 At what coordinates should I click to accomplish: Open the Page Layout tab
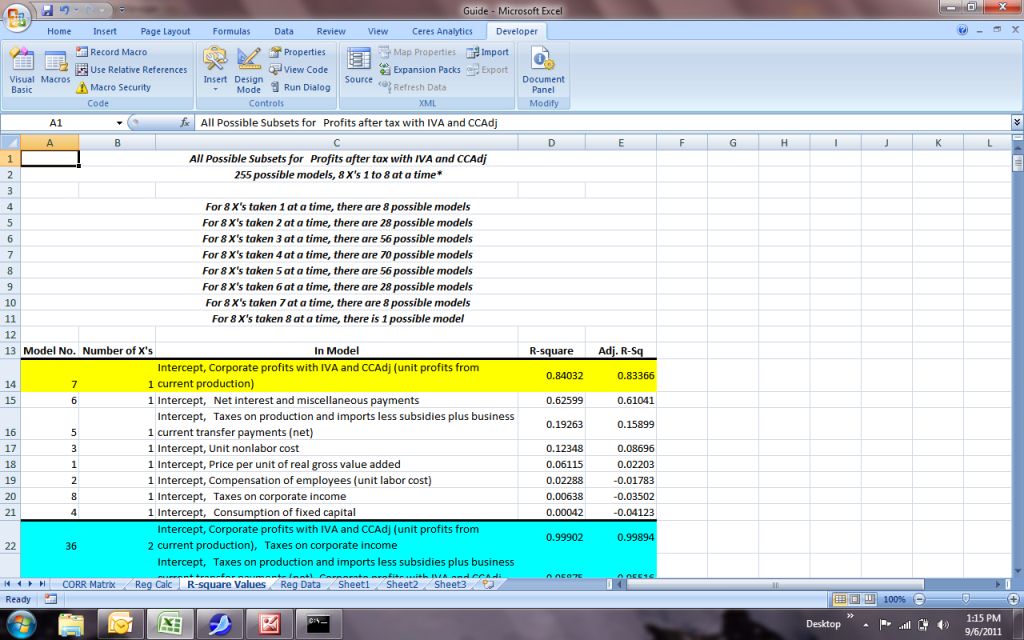[x=165, y=31]
